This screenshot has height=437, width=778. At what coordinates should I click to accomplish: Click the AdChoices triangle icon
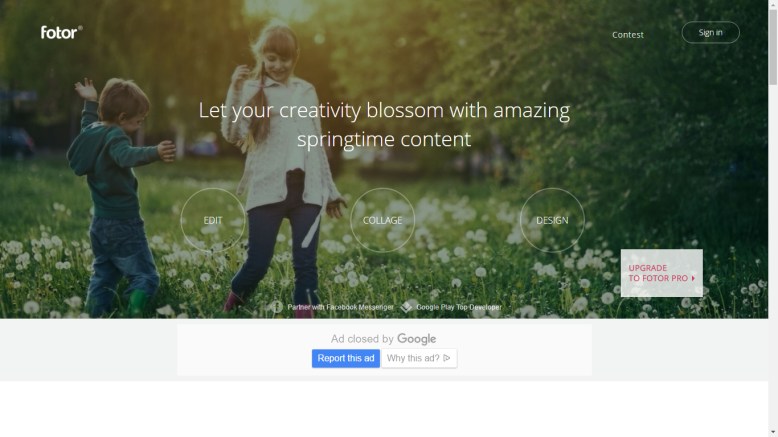pyautogui.click(x=447, y=358)
